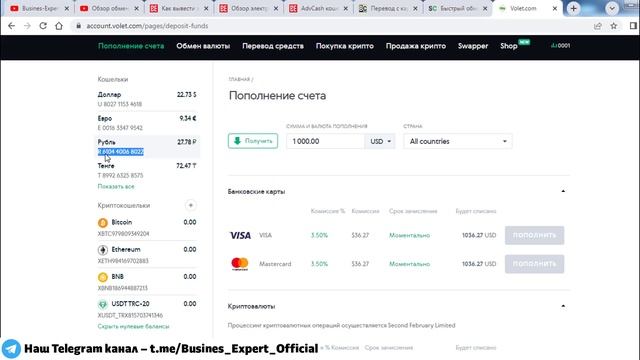
Task: Click the padlock site info icon
Action: pyautogui.click(x=78, y=26)
